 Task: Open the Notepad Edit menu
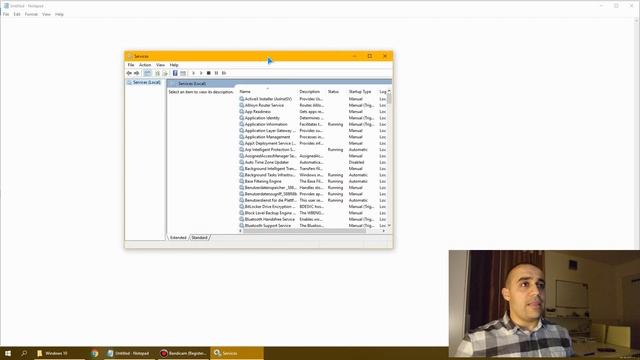(17, 14)
